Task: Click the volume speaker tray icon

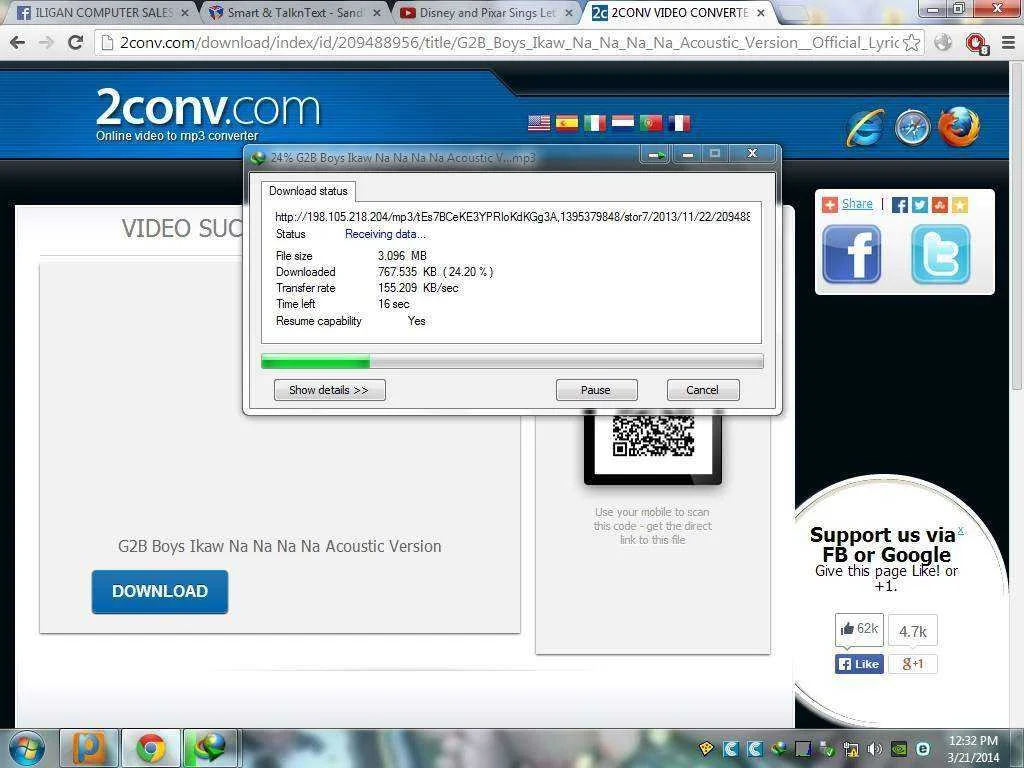Action: (x=874, y=749)
